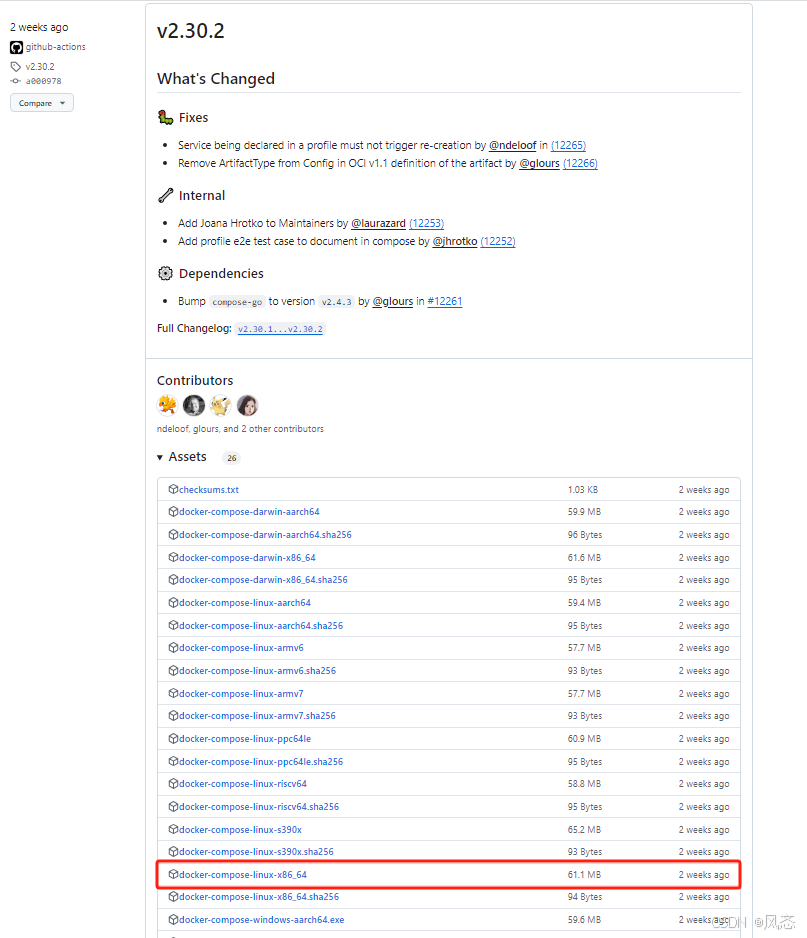Download docker-compose-linux-ppc64le
Viewport: 807px width, 938px height.
pos(245,739)
